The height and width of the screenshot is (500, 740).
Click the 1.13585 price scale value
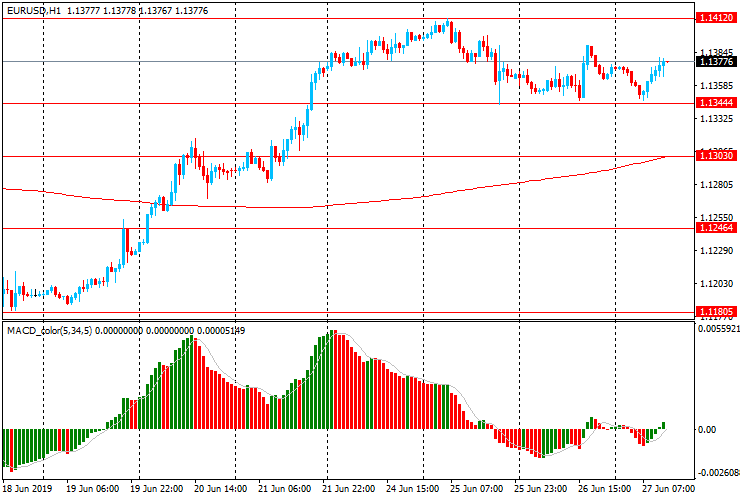click(717, 85)
